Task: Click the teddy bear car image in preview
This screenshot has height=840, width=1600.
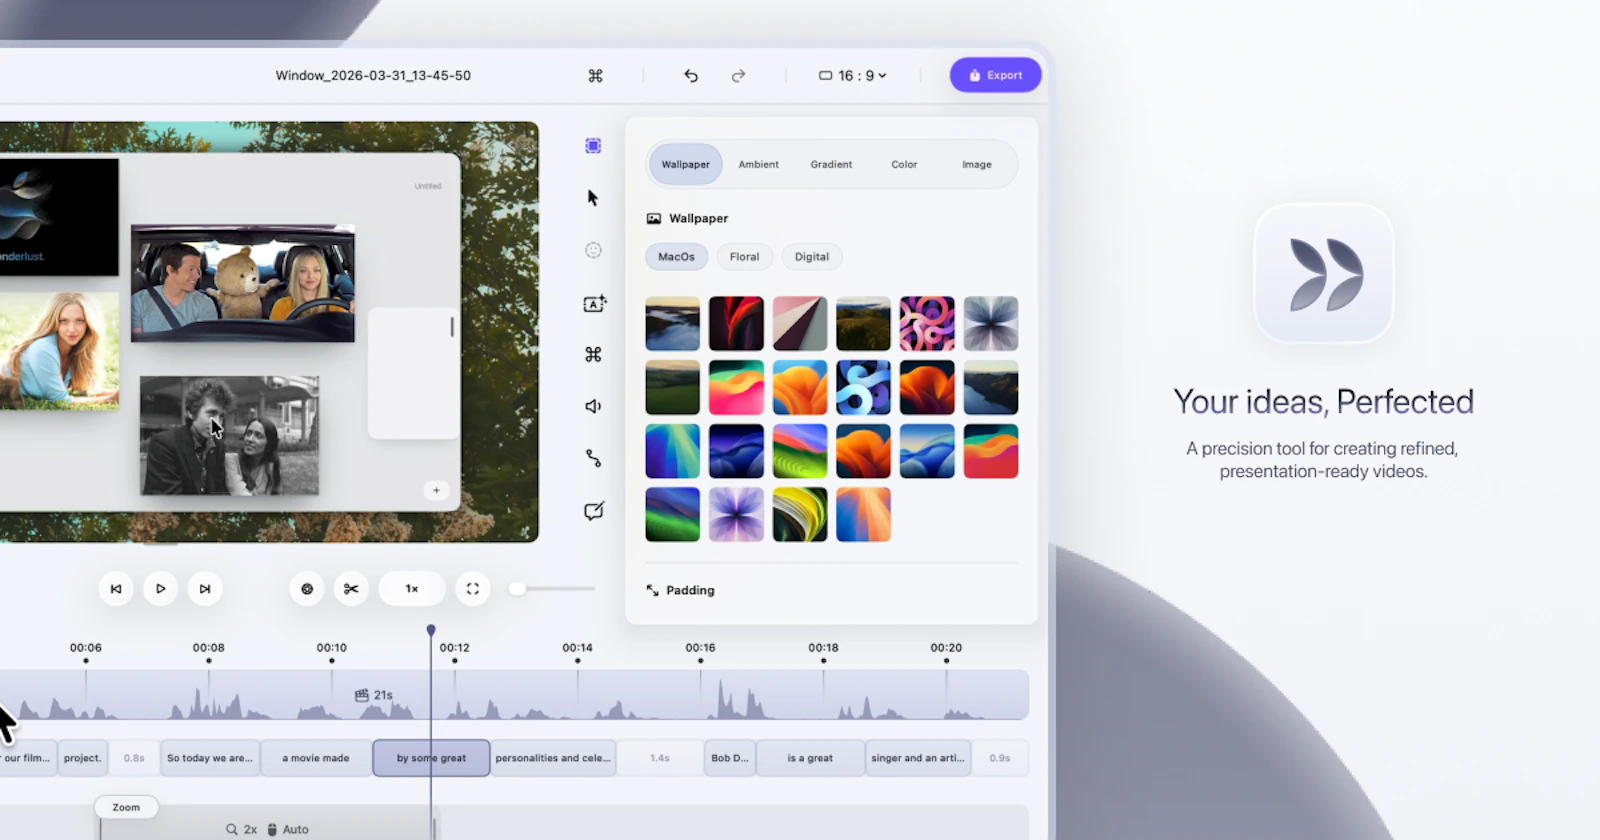Action: (243, 284)
